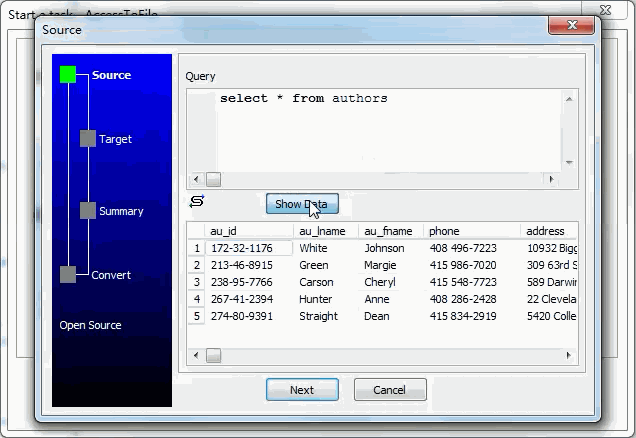Click the address cell starting 22 Clevela

pos(549,299)
